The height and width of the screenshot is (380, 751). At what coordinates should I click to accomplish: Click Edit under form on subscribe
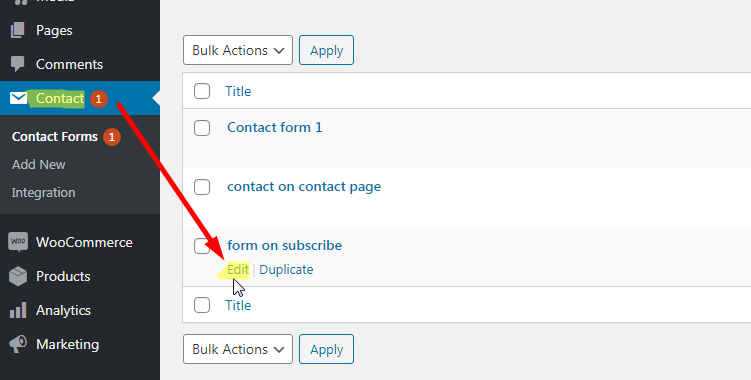click(x=238, y=269)
